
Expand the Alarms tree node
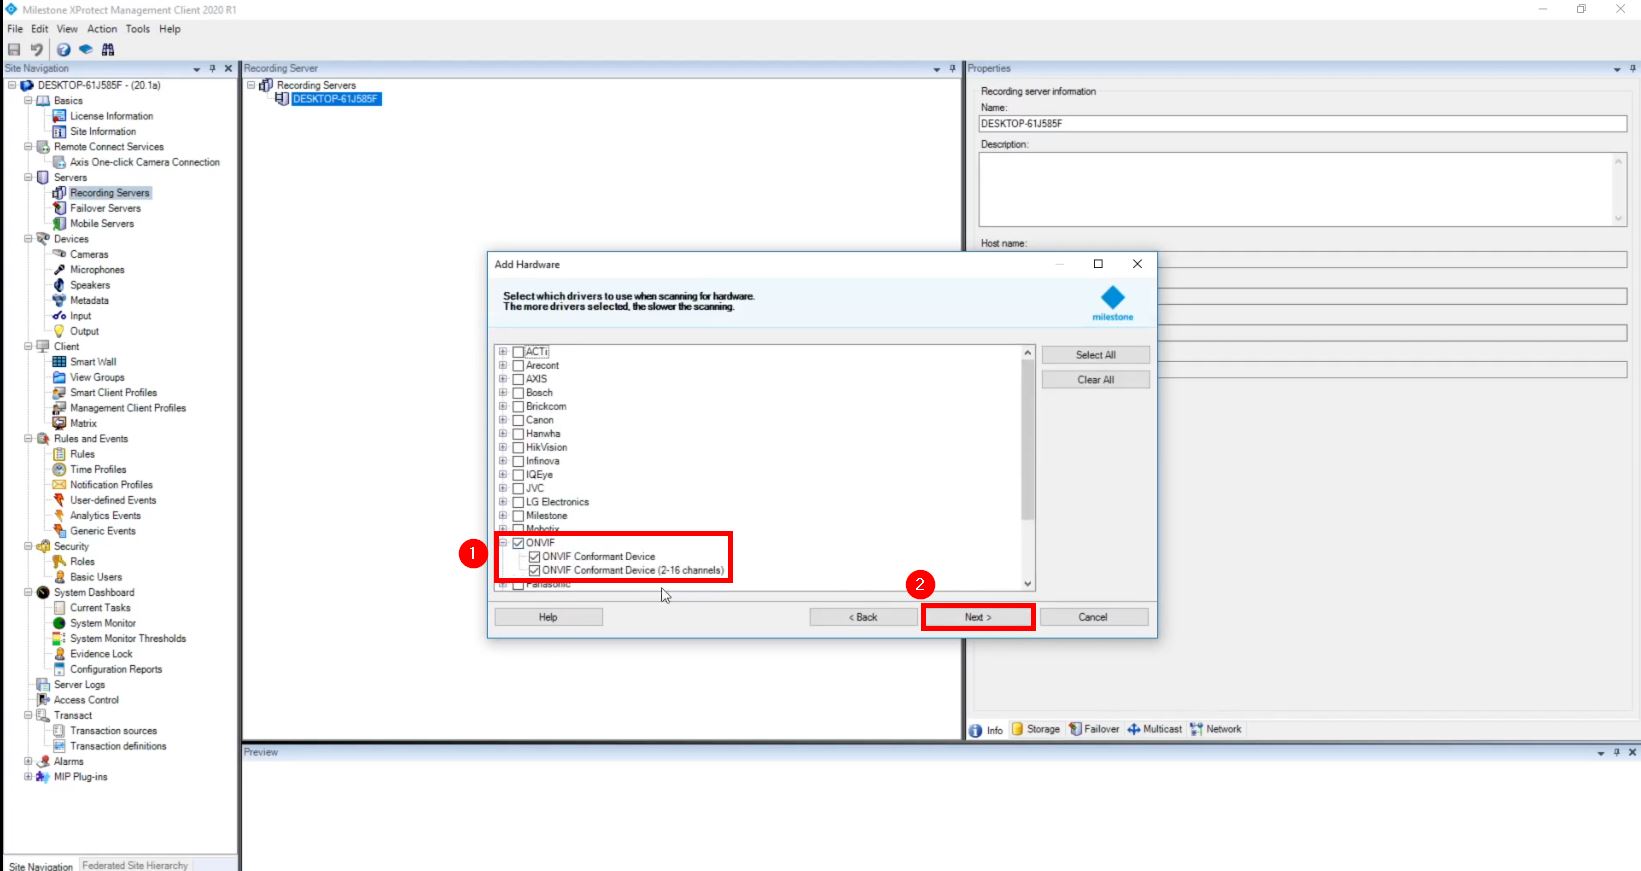(x=28, y=762)
